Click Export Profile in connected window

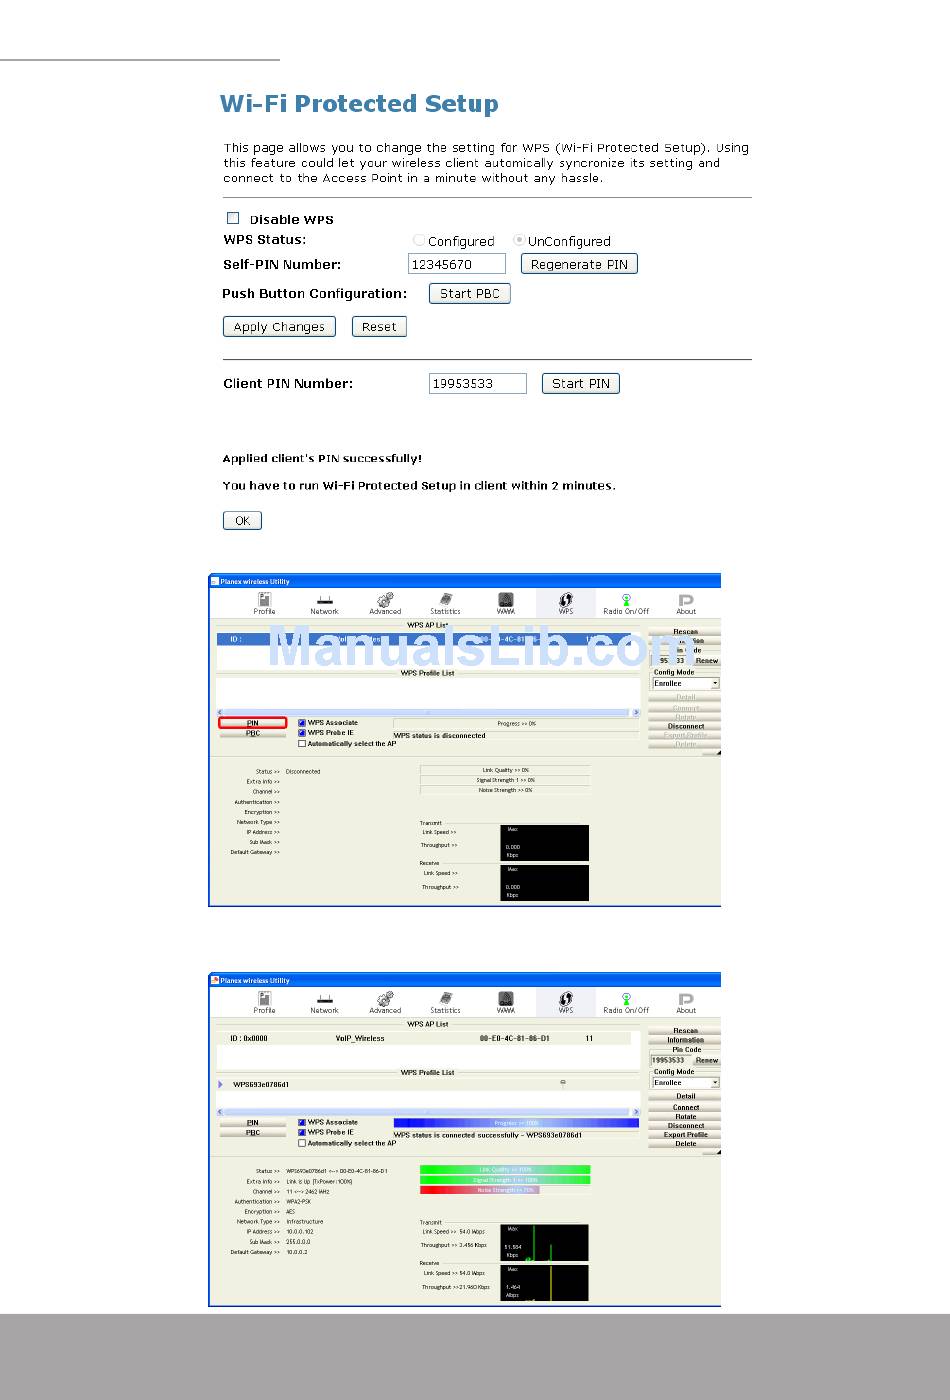(685, 1134)
